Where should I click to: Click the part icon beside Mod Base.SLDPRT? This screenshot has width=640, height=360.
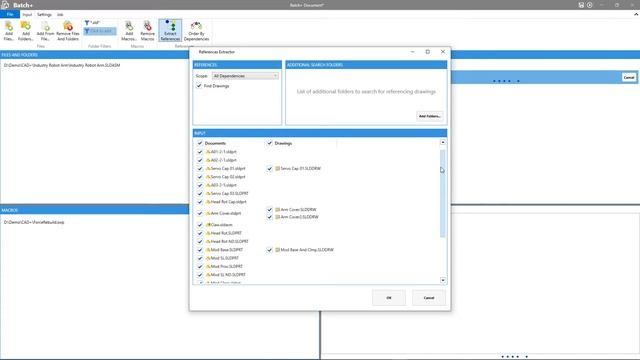click(x=208, y=250)
